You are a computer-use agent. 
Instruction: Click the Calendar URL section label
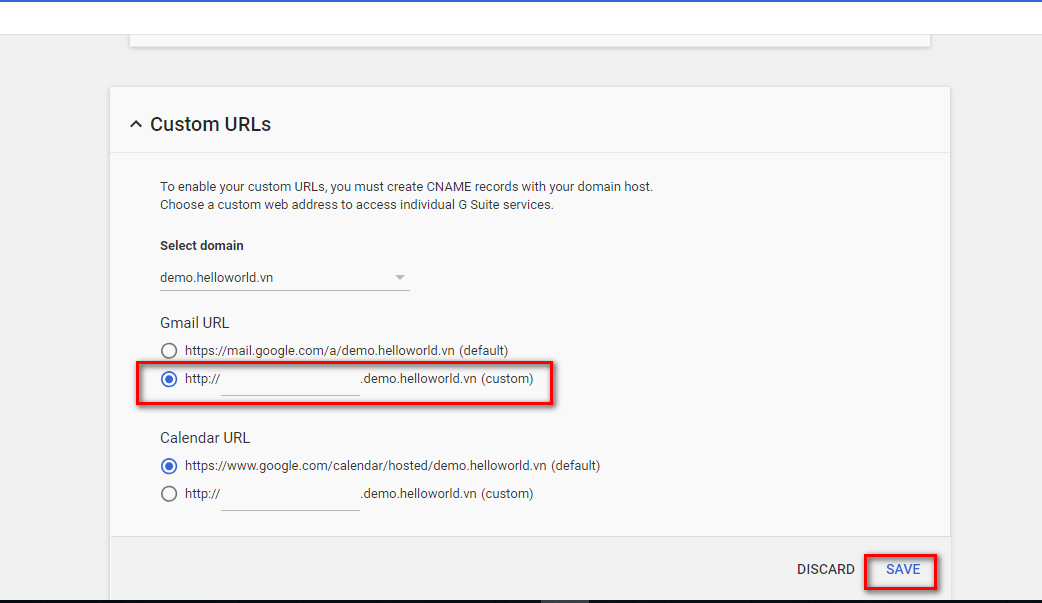[x=205, y=438]
